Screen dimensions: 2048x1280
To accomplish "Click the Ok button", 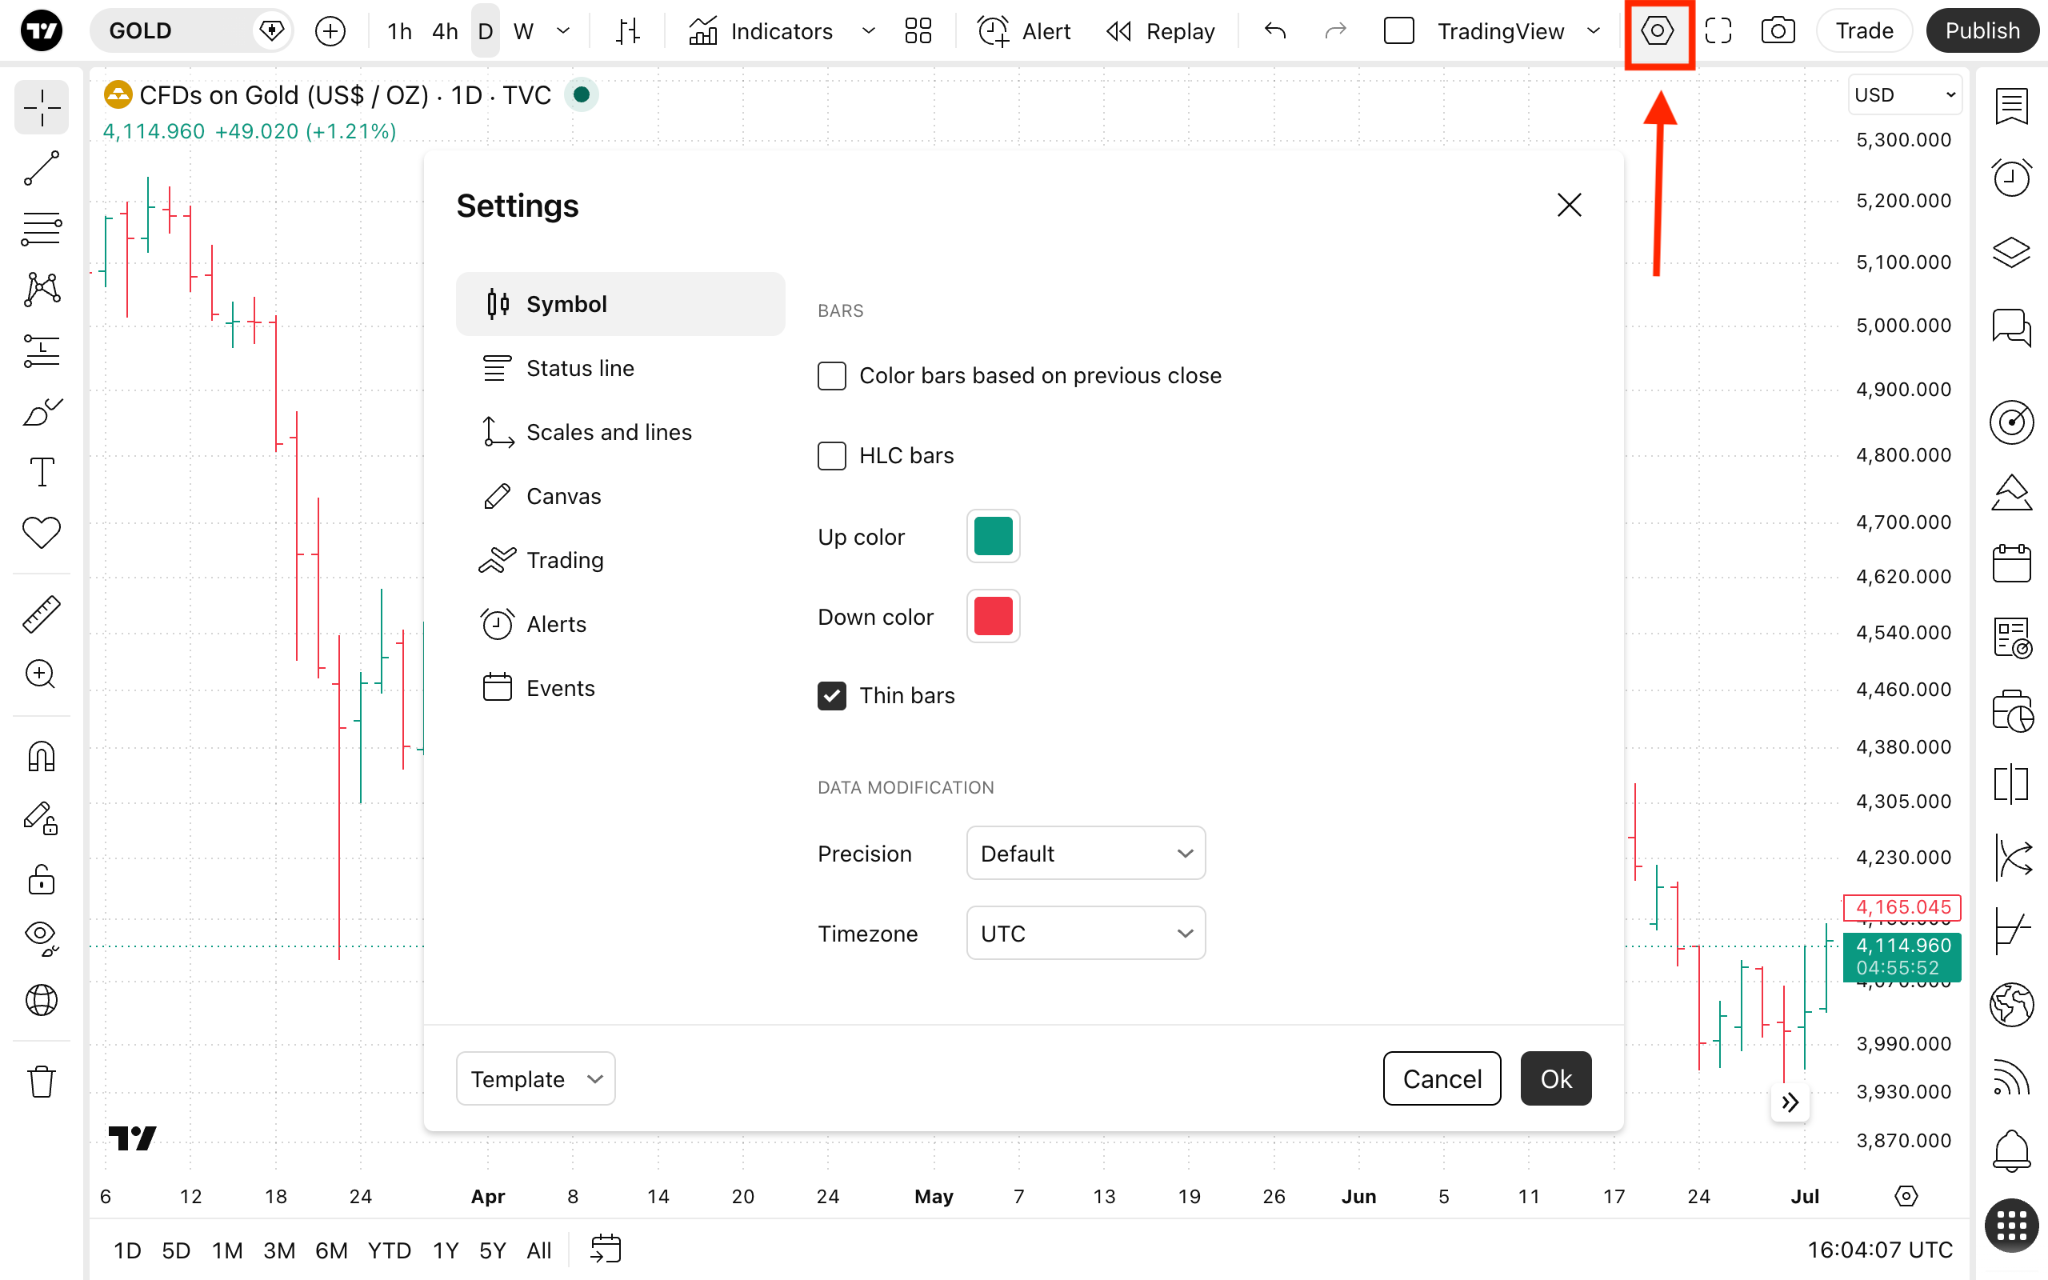I will point(1556,1078).
